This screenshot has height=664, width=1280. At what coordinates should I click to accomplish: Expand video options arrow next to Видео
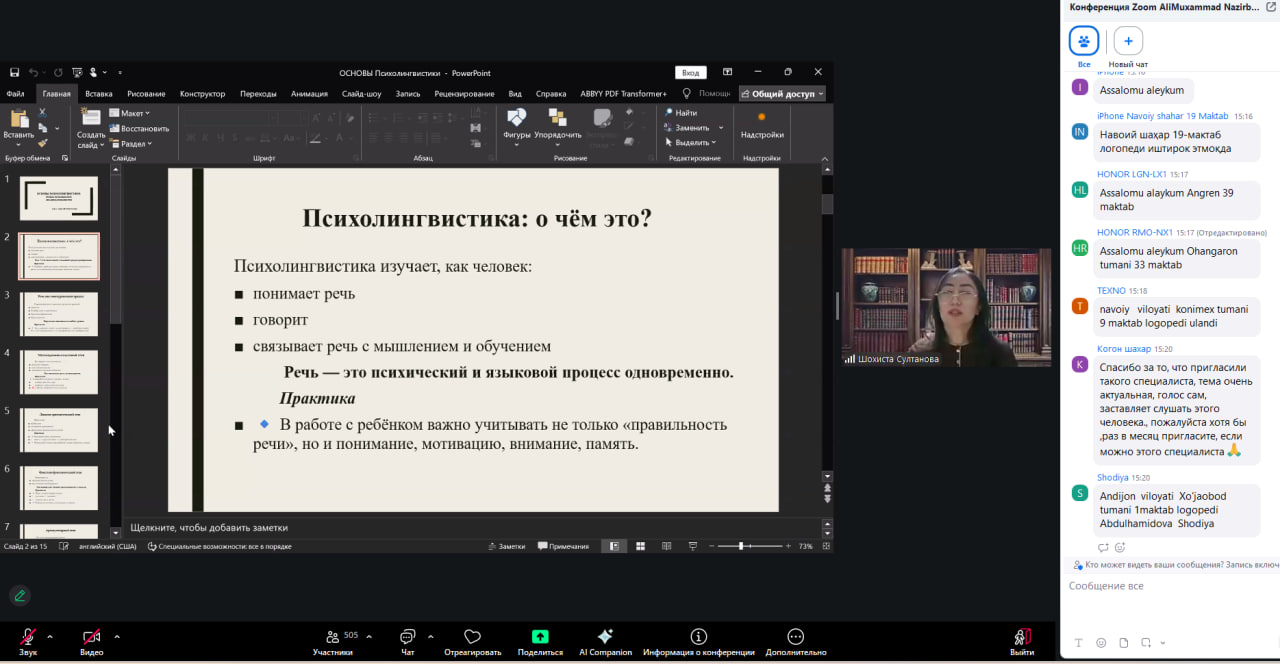tap(117, 636)
